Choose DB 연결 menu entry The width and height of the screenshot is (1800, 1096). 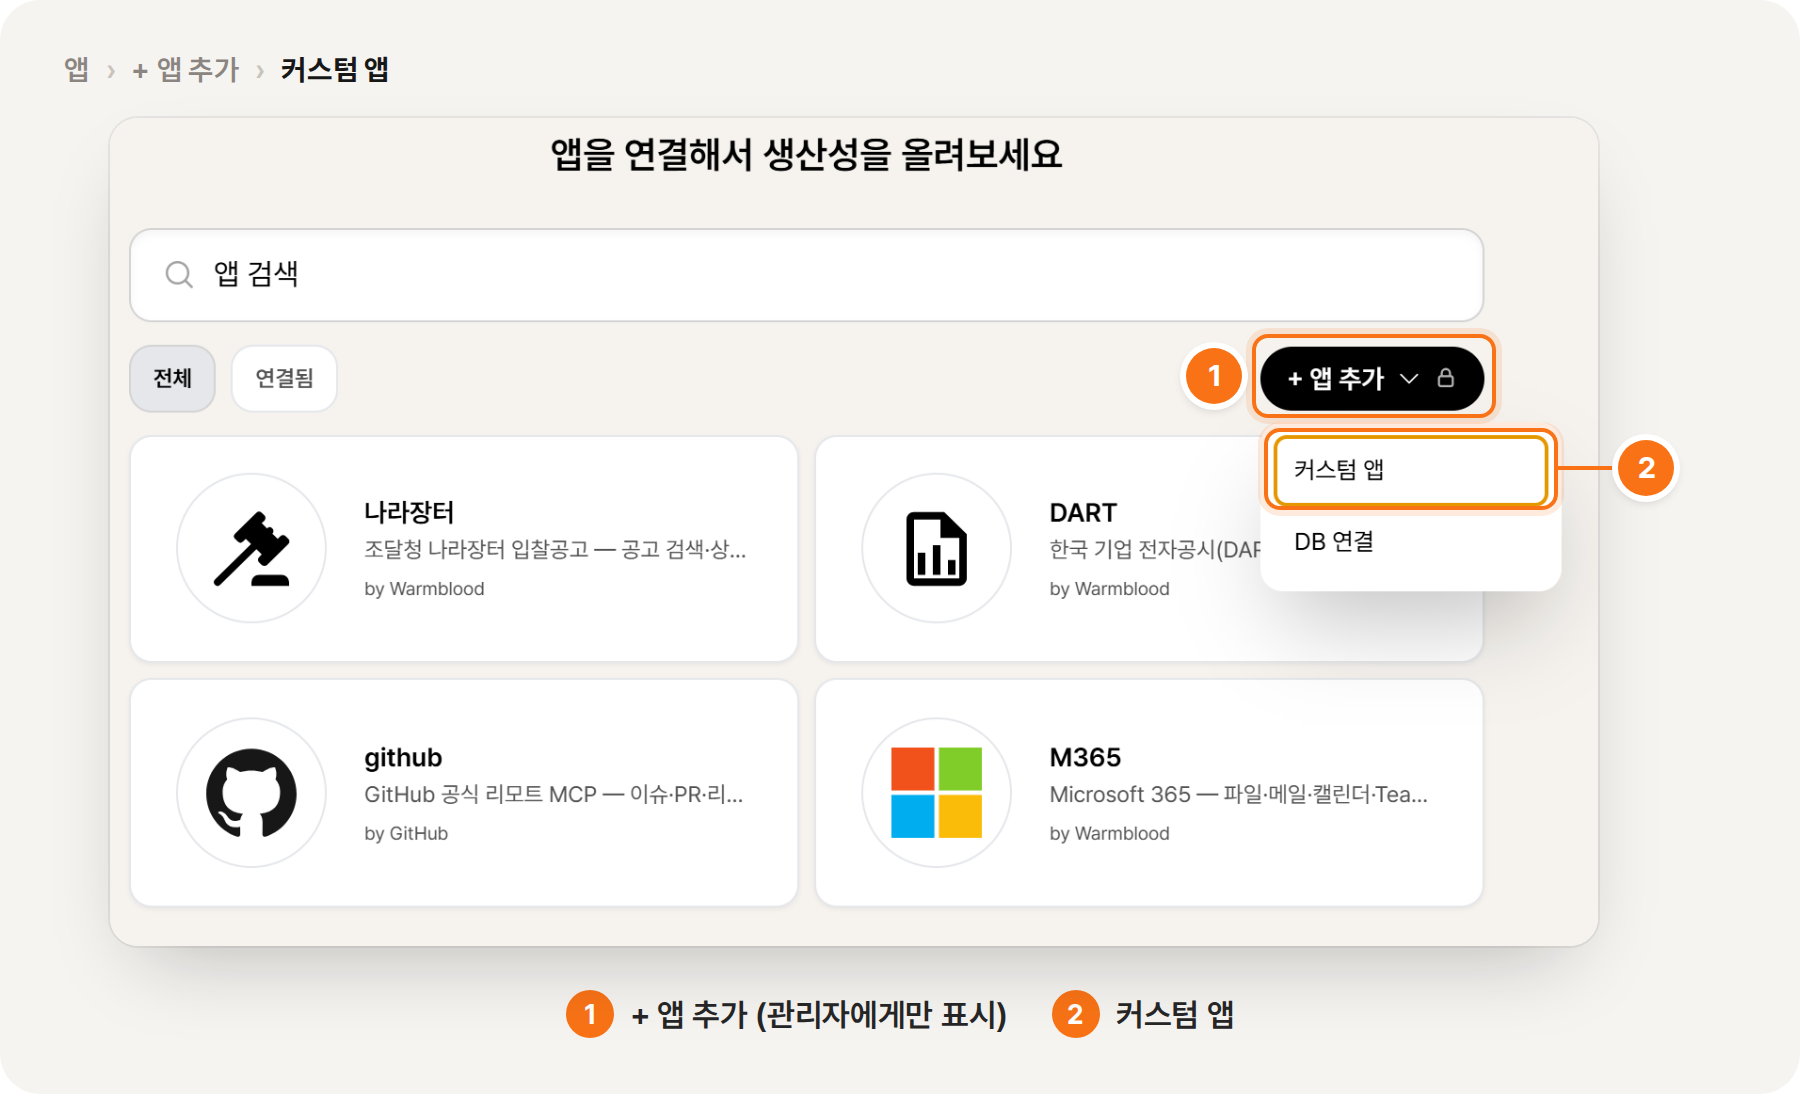coord(1410,542)
